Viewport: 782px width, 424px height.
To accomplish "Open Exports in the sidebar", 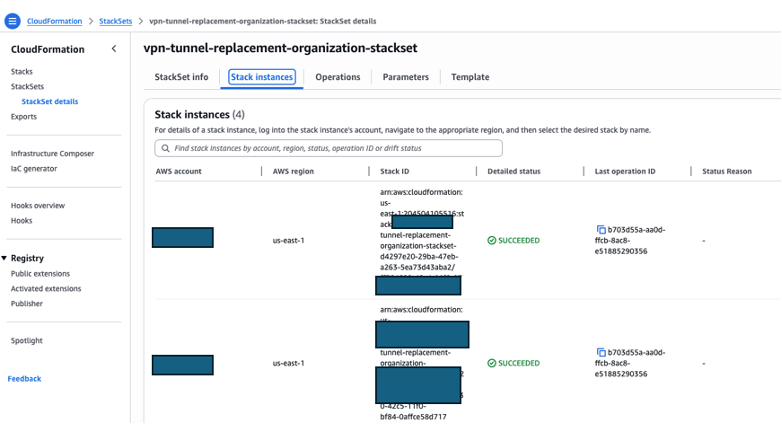I will (x=24, y=116).
